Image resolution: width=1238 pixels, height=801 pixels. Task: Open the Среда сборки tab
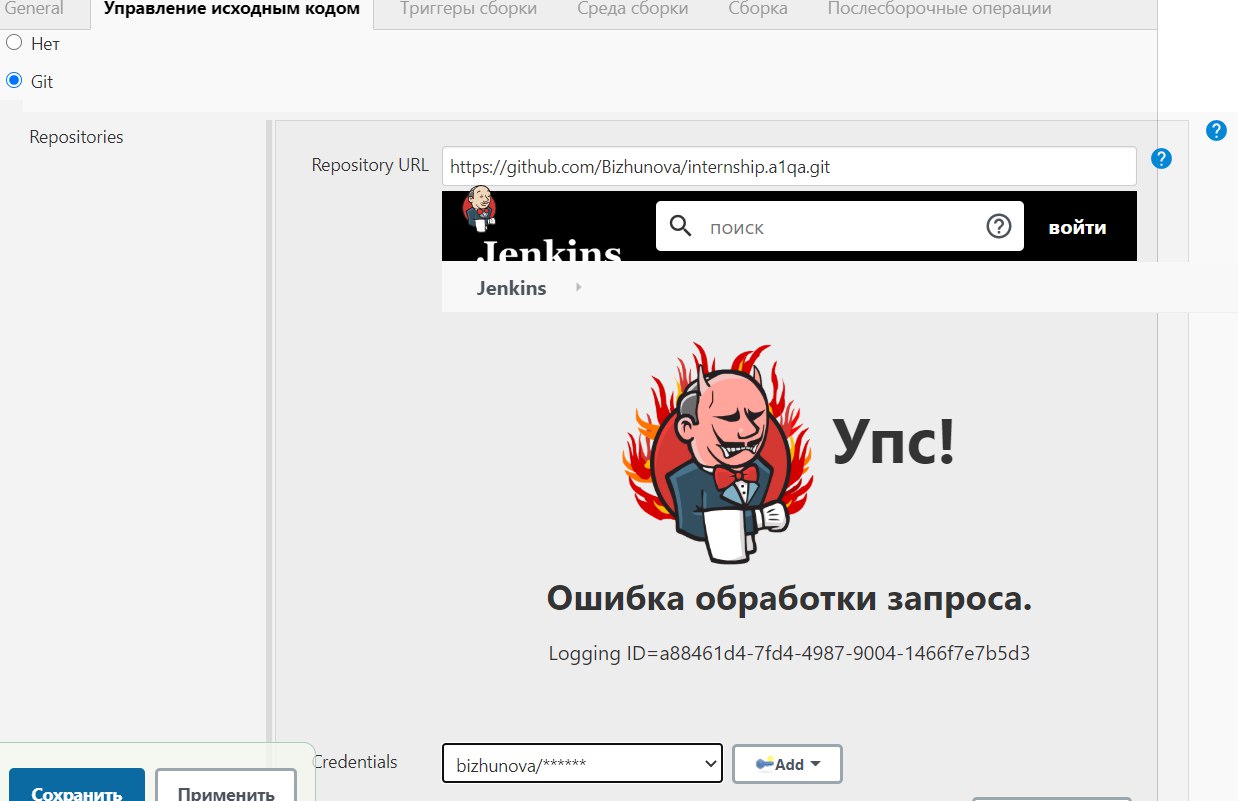pyautogui.click(x=633, y=9)
